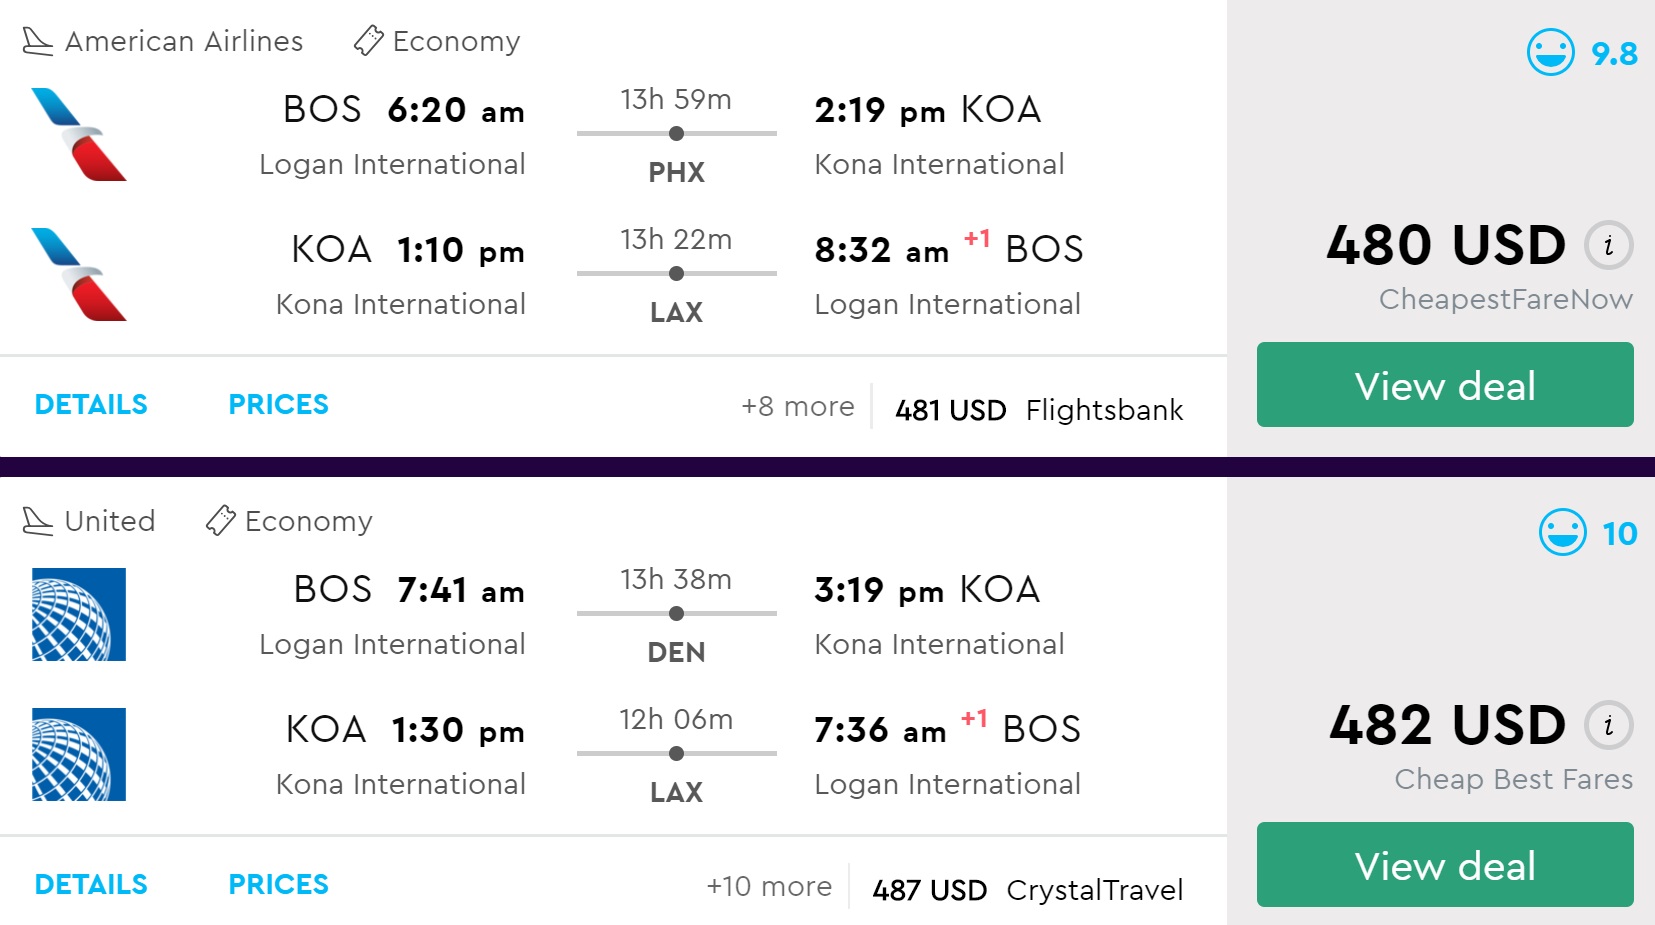Click the airplane seat icon beside United
1655x925 pixels.
37,521
